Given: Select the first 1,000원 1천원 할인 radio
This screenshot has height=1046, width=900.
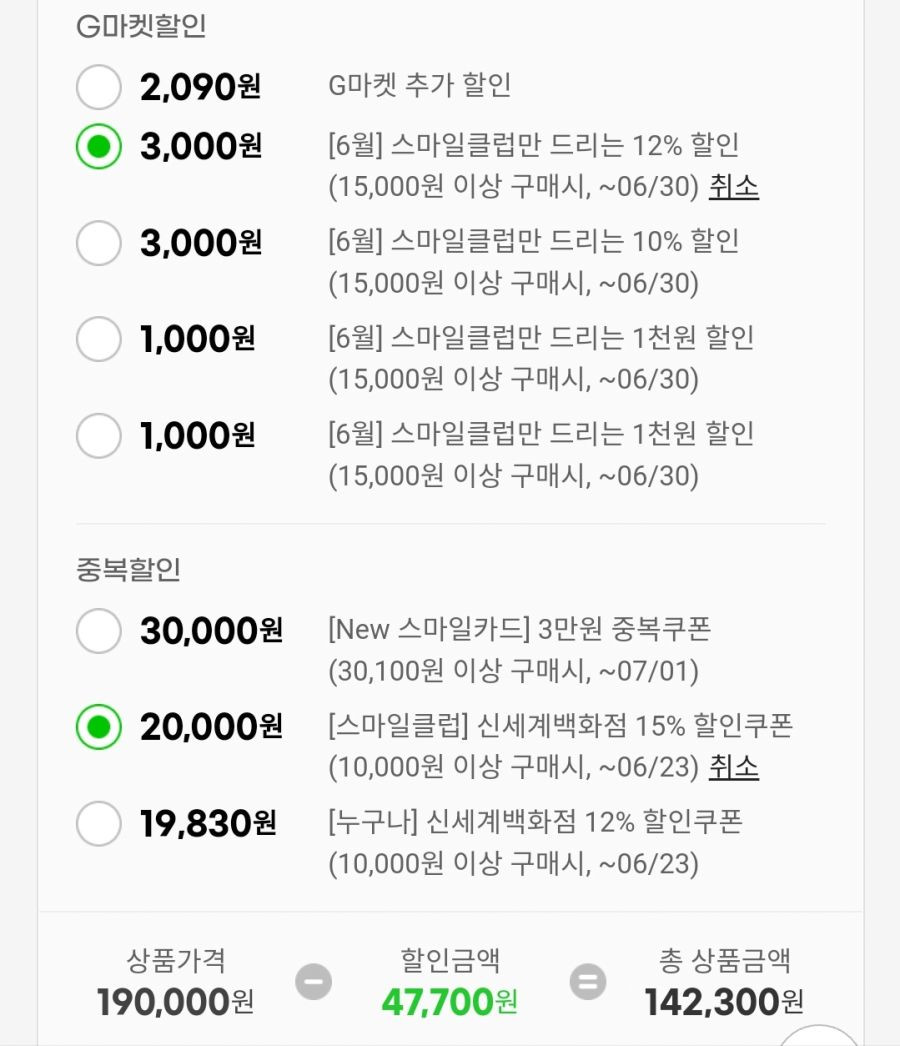Looking at the screenshot, I should coord(99,339).
